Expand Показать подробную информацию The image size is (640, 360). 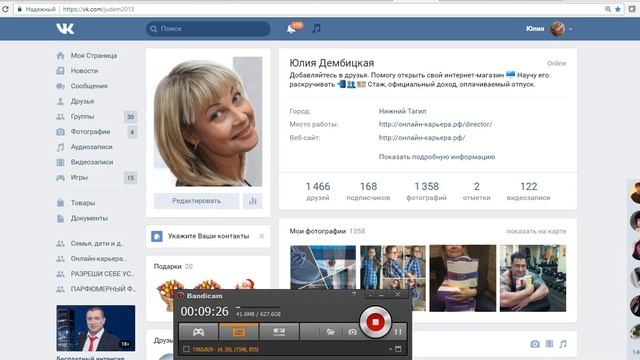437,157
